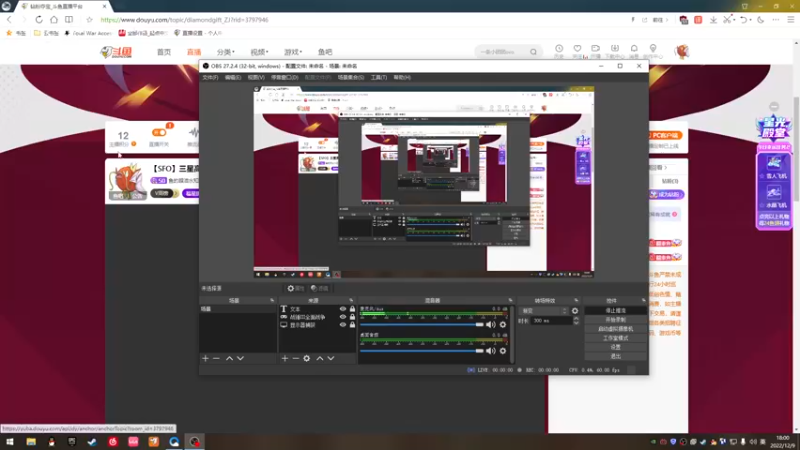Viewport: 800px width, 450px height.
Task: Add a new source with plus icon
Action: tap(285, 359)
